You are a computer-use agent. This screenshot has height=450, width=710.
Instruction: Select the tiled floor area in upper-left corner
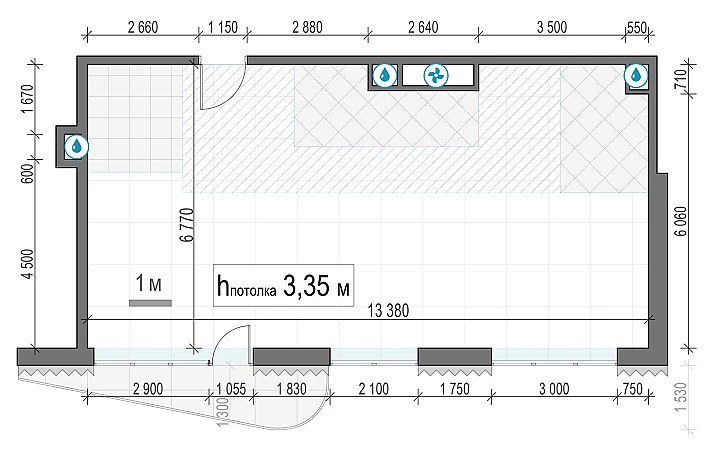[138, 115]
